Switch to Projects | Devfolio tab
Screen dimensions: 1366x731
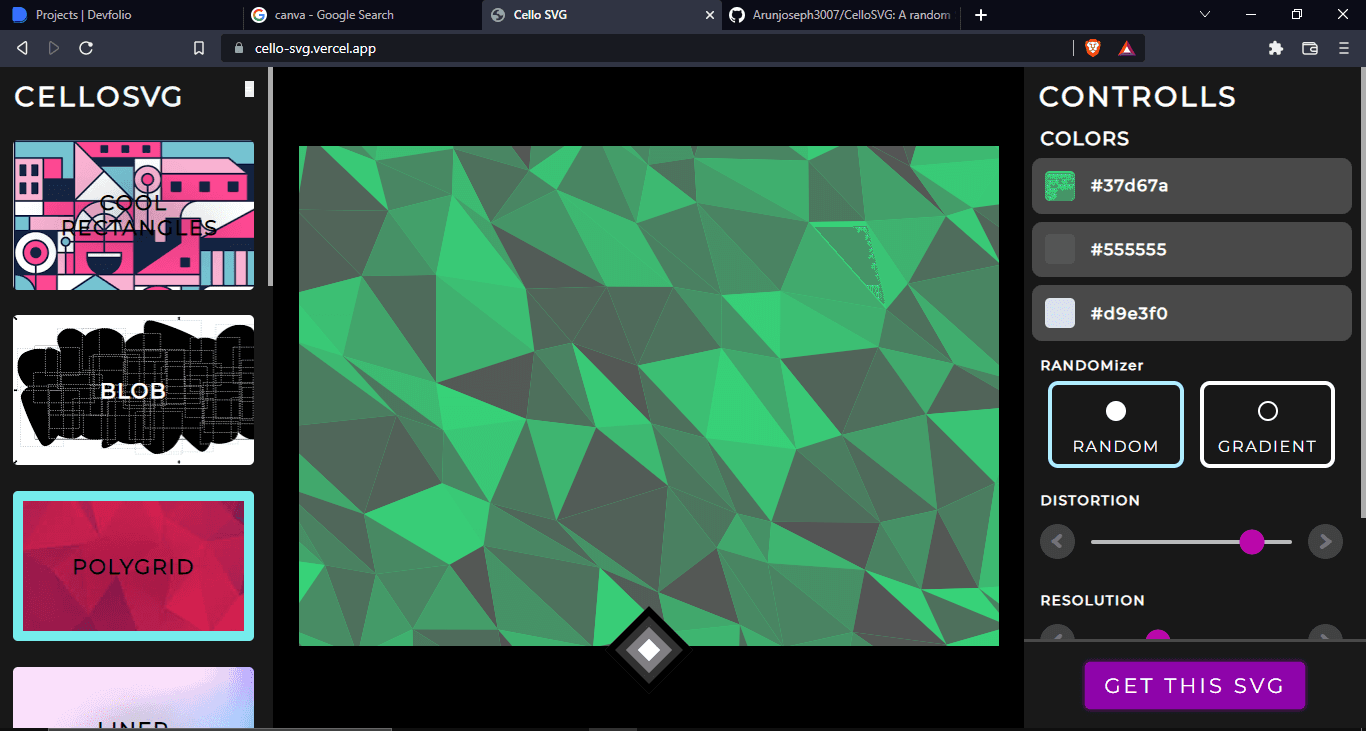click(x=120, y=15)
